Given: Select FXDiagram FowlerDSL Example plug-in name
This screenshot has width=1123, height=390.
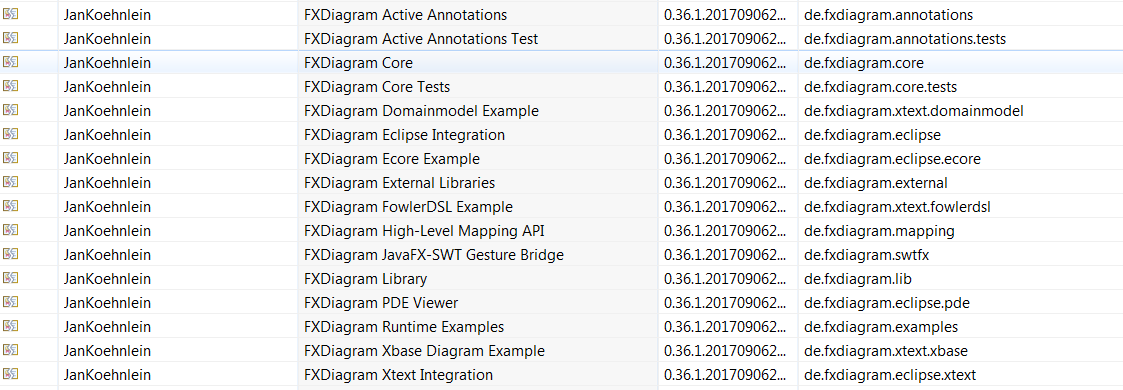Looking at the screenshot, I should pos(408,207).
